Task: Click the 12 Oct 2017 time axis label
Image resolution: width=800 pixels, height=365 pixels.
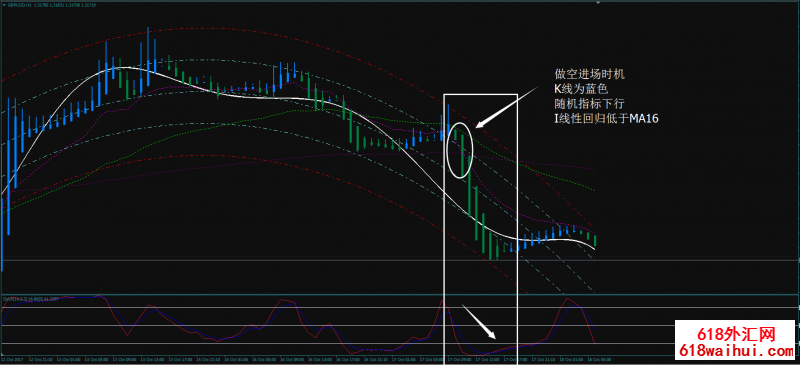Action: tap(11, 359)
